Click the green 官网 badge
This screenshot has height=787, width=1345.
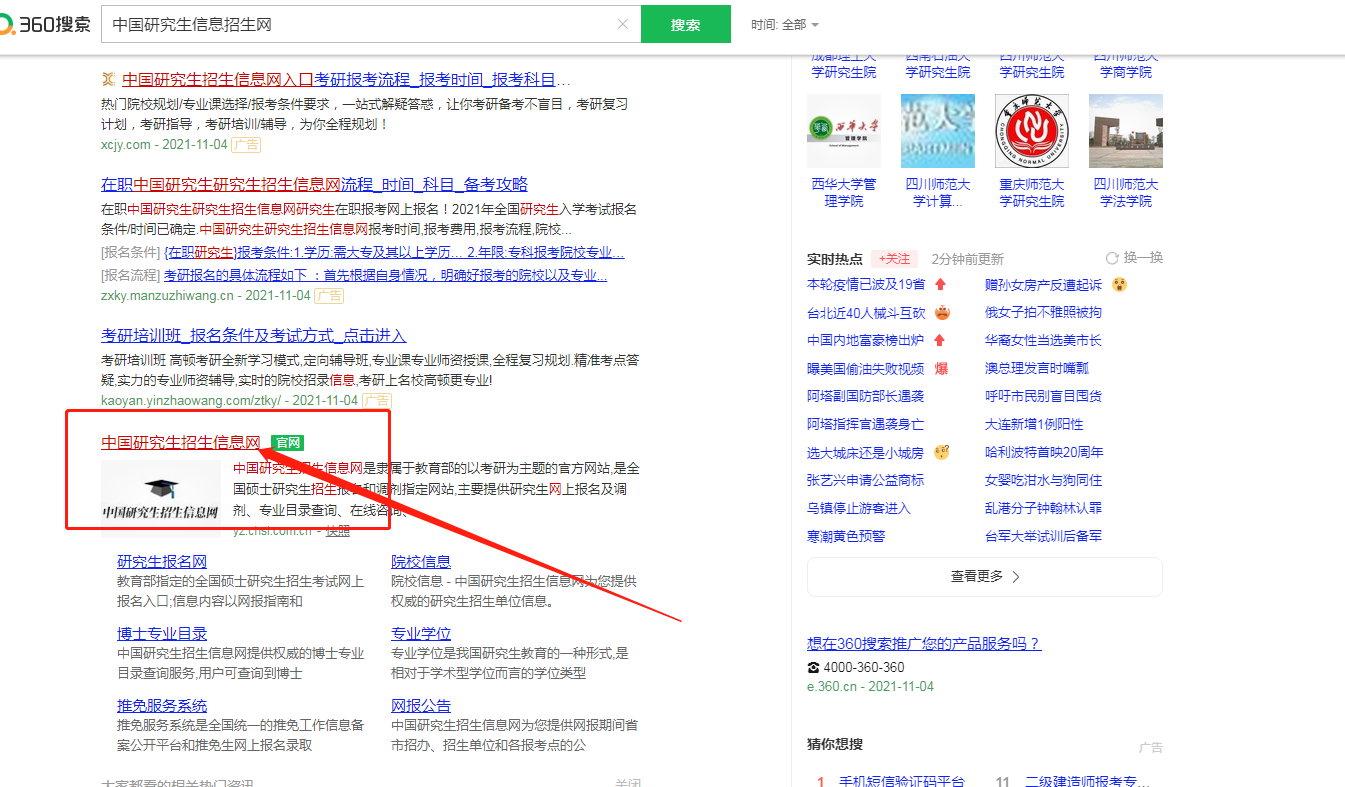coord(288,442)
